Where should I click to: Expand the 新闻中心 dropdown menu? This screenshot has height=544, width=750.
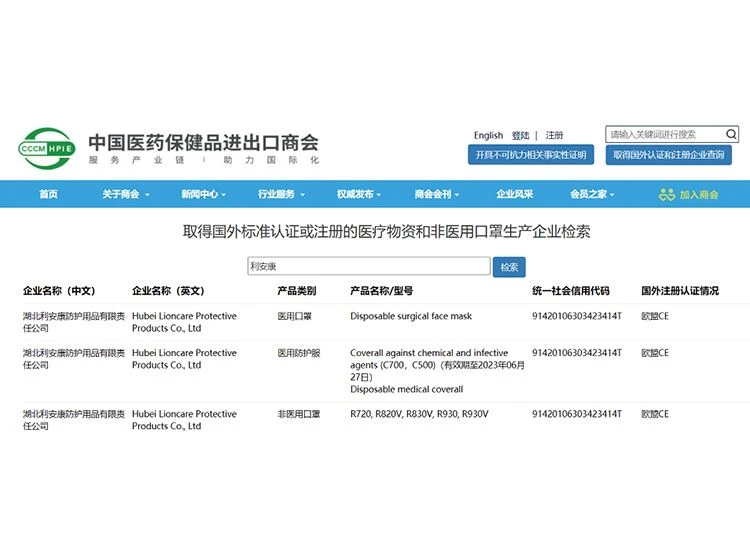(203, 194)
